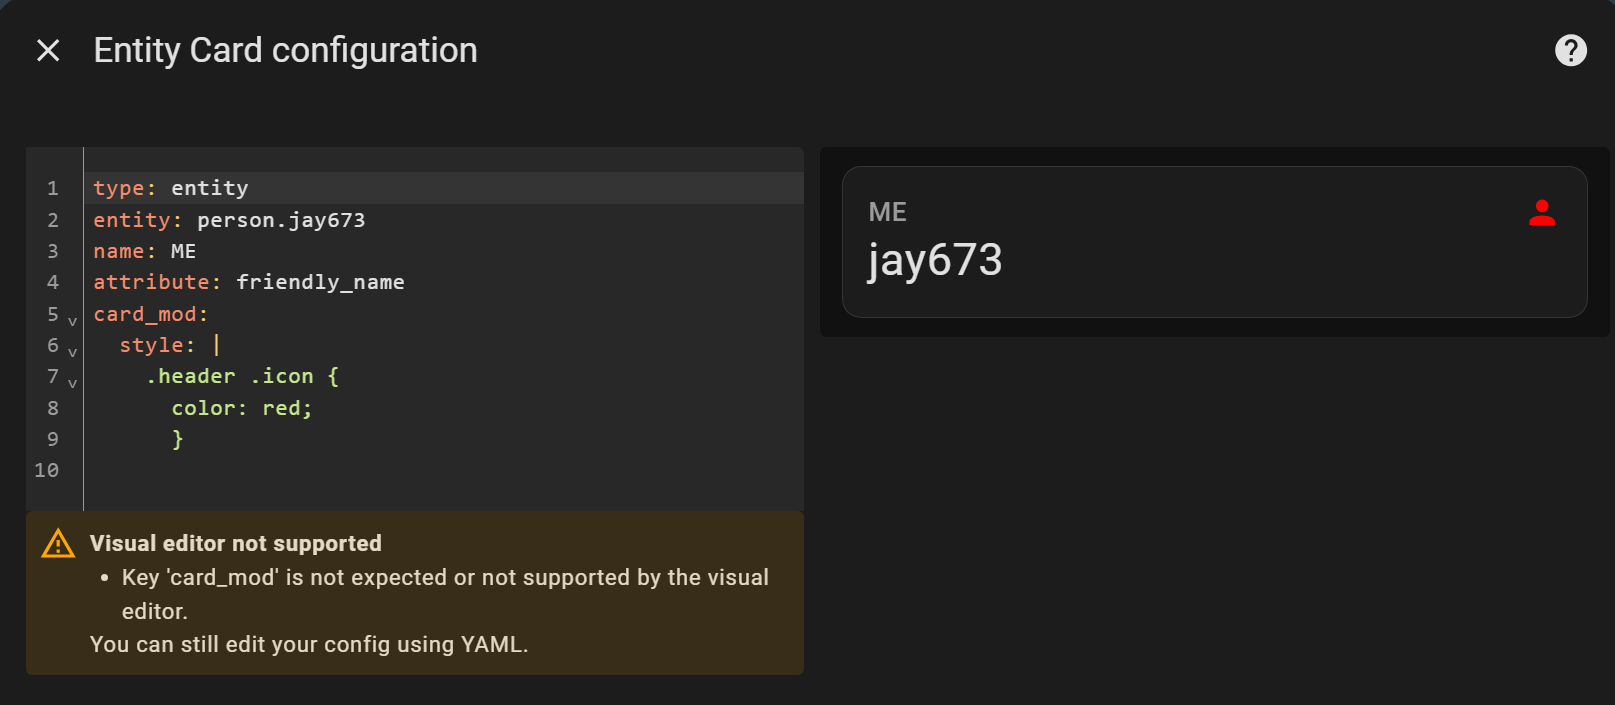
Task: Click the 'Visual editor not supported' warning heading
Action: click(x=235, y=543)
